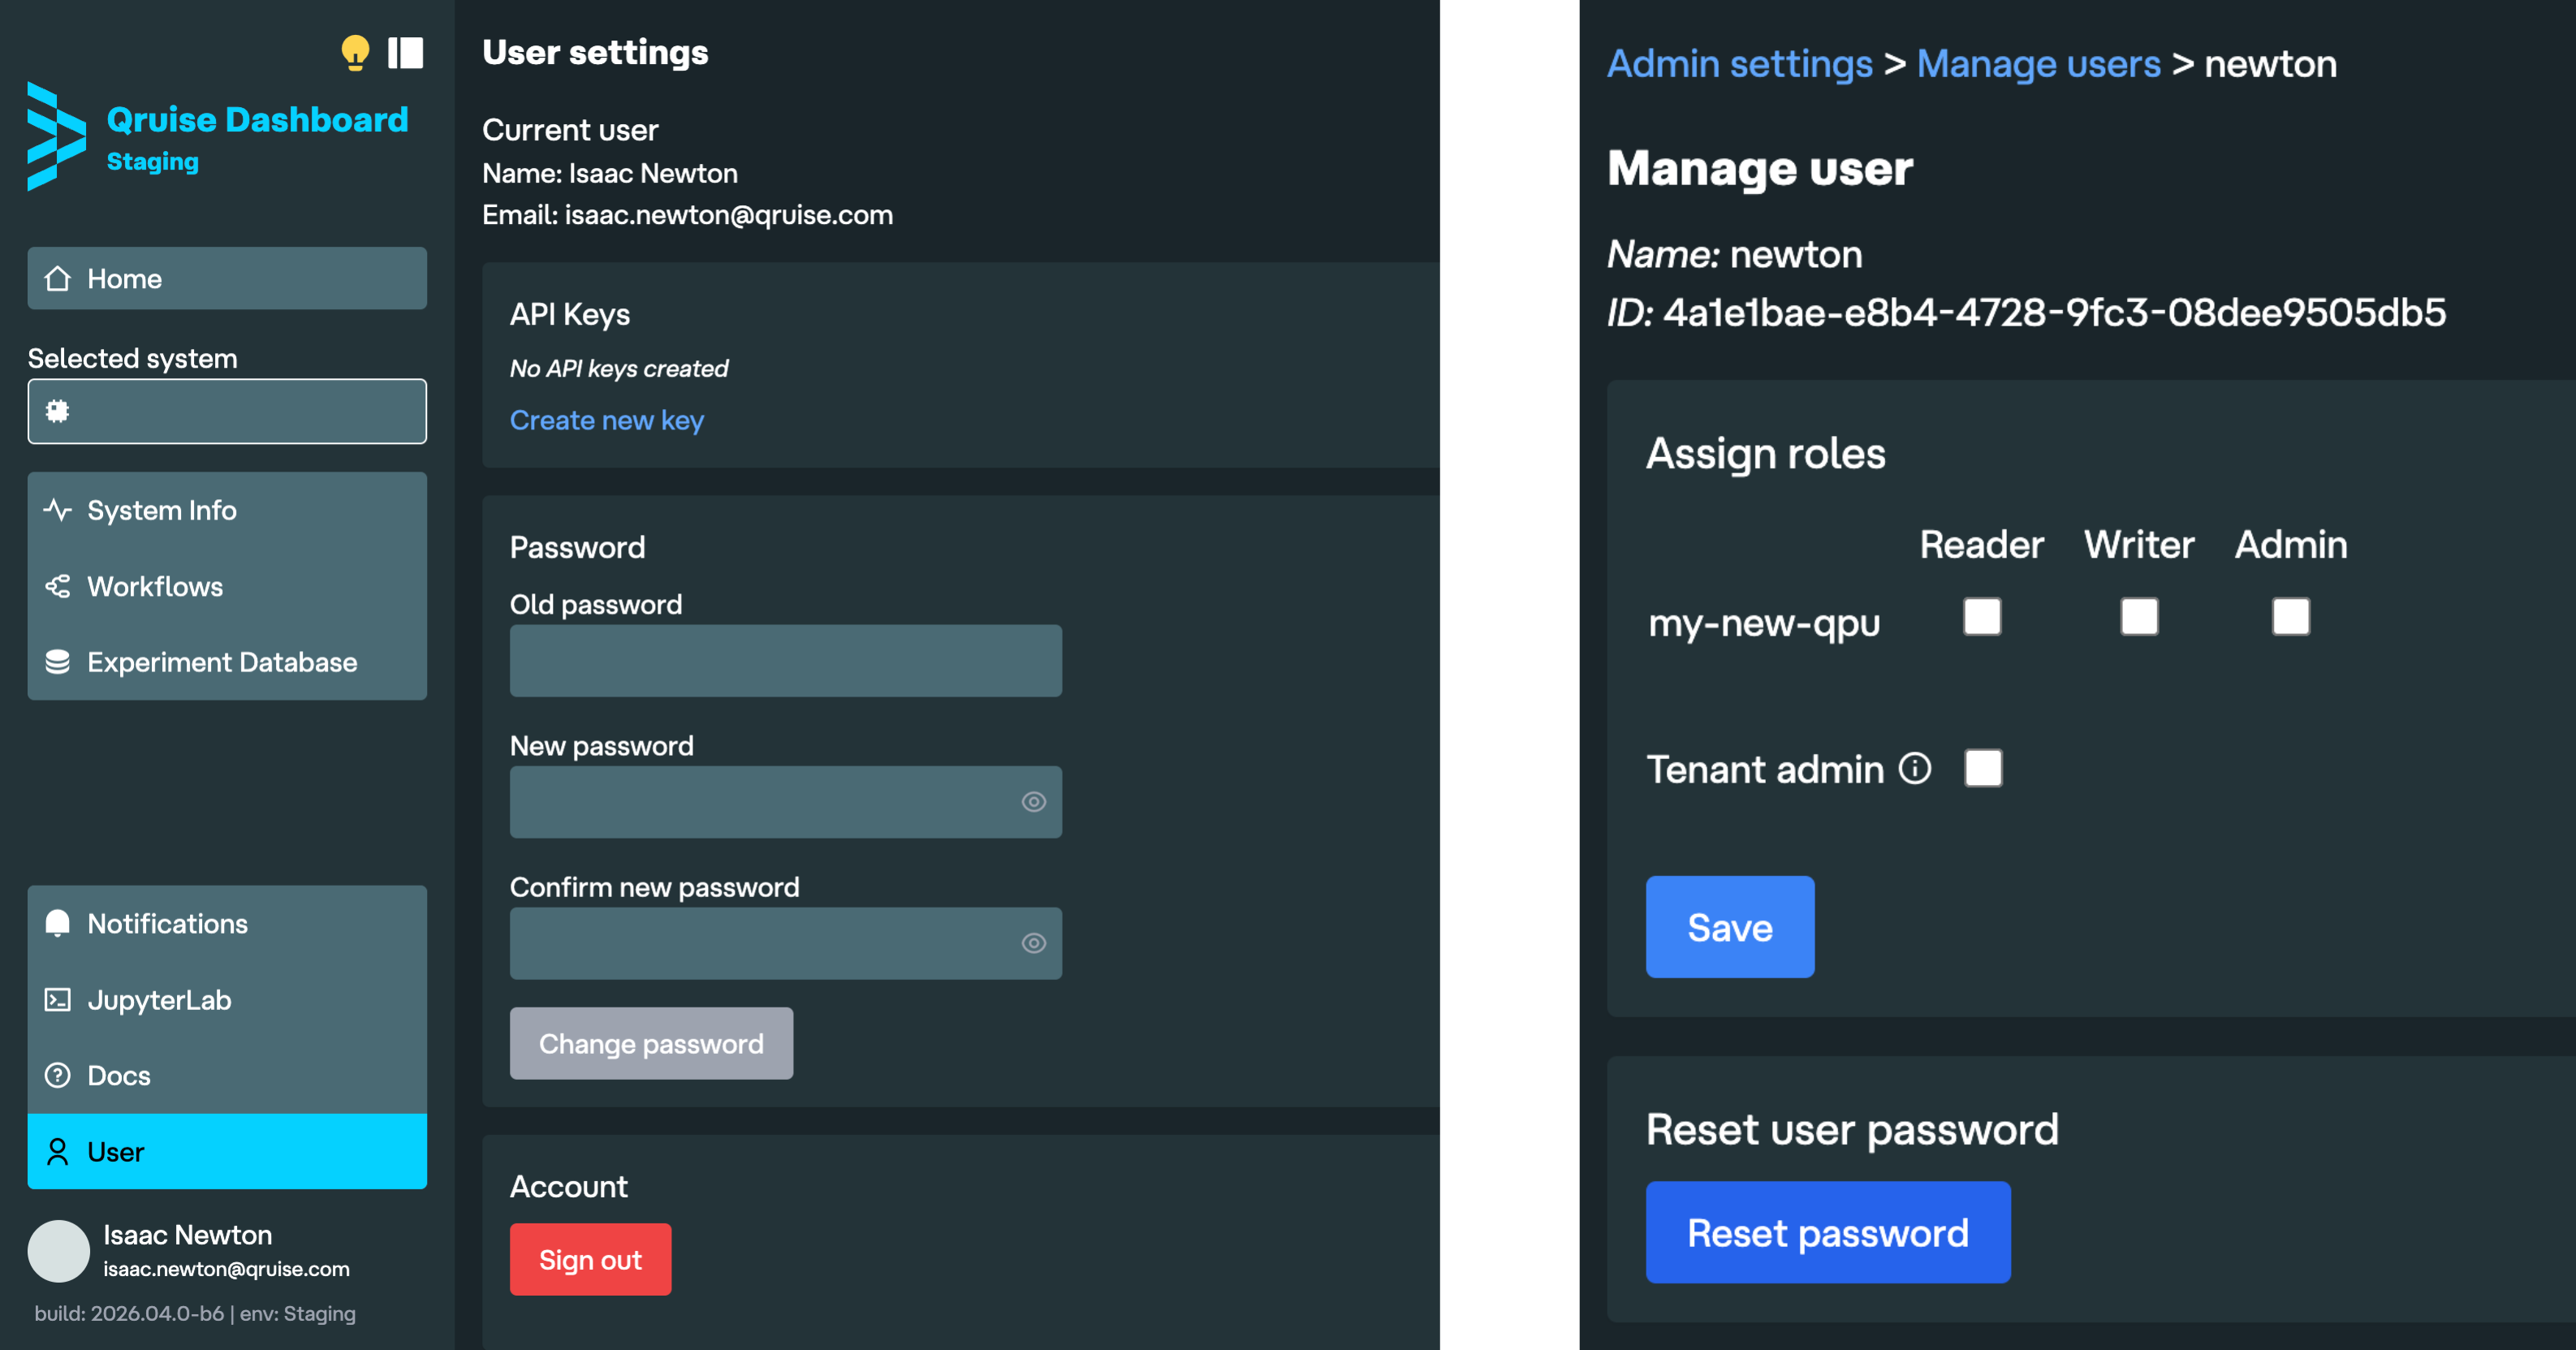The width and height of the screenshot is (2576, 1350).
Task: Show Confirm new password with eye icon
Action: [x=1034, y=943]
